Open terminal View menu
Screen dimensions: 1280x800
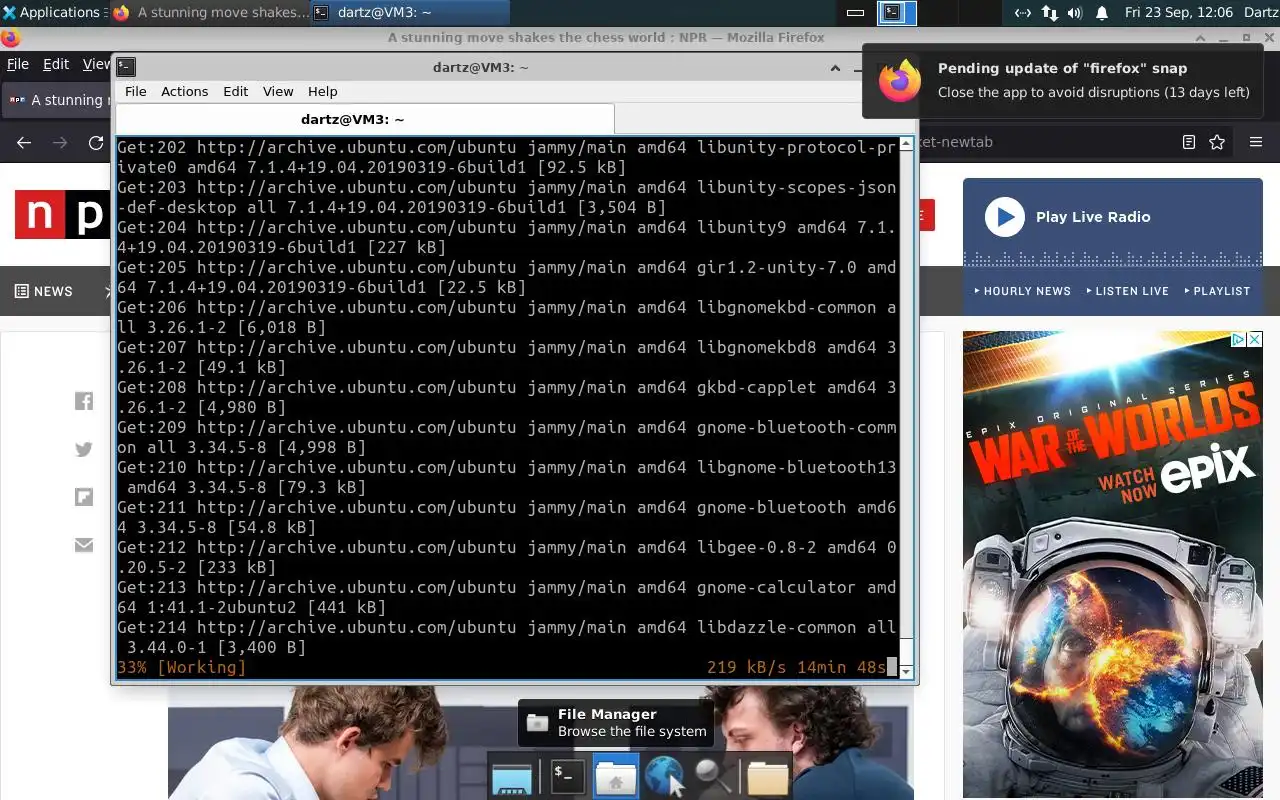click(x=278, y=91)
